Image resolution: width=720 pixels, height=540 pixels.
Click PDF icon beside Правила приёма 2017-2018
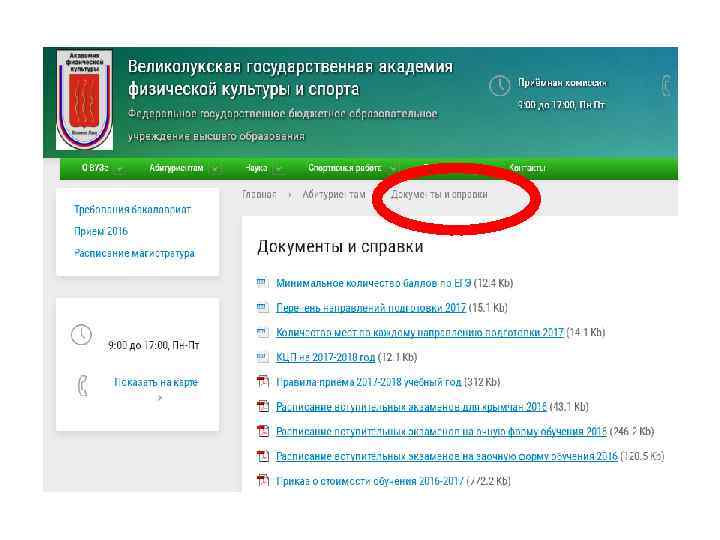[x=263, y=381]
